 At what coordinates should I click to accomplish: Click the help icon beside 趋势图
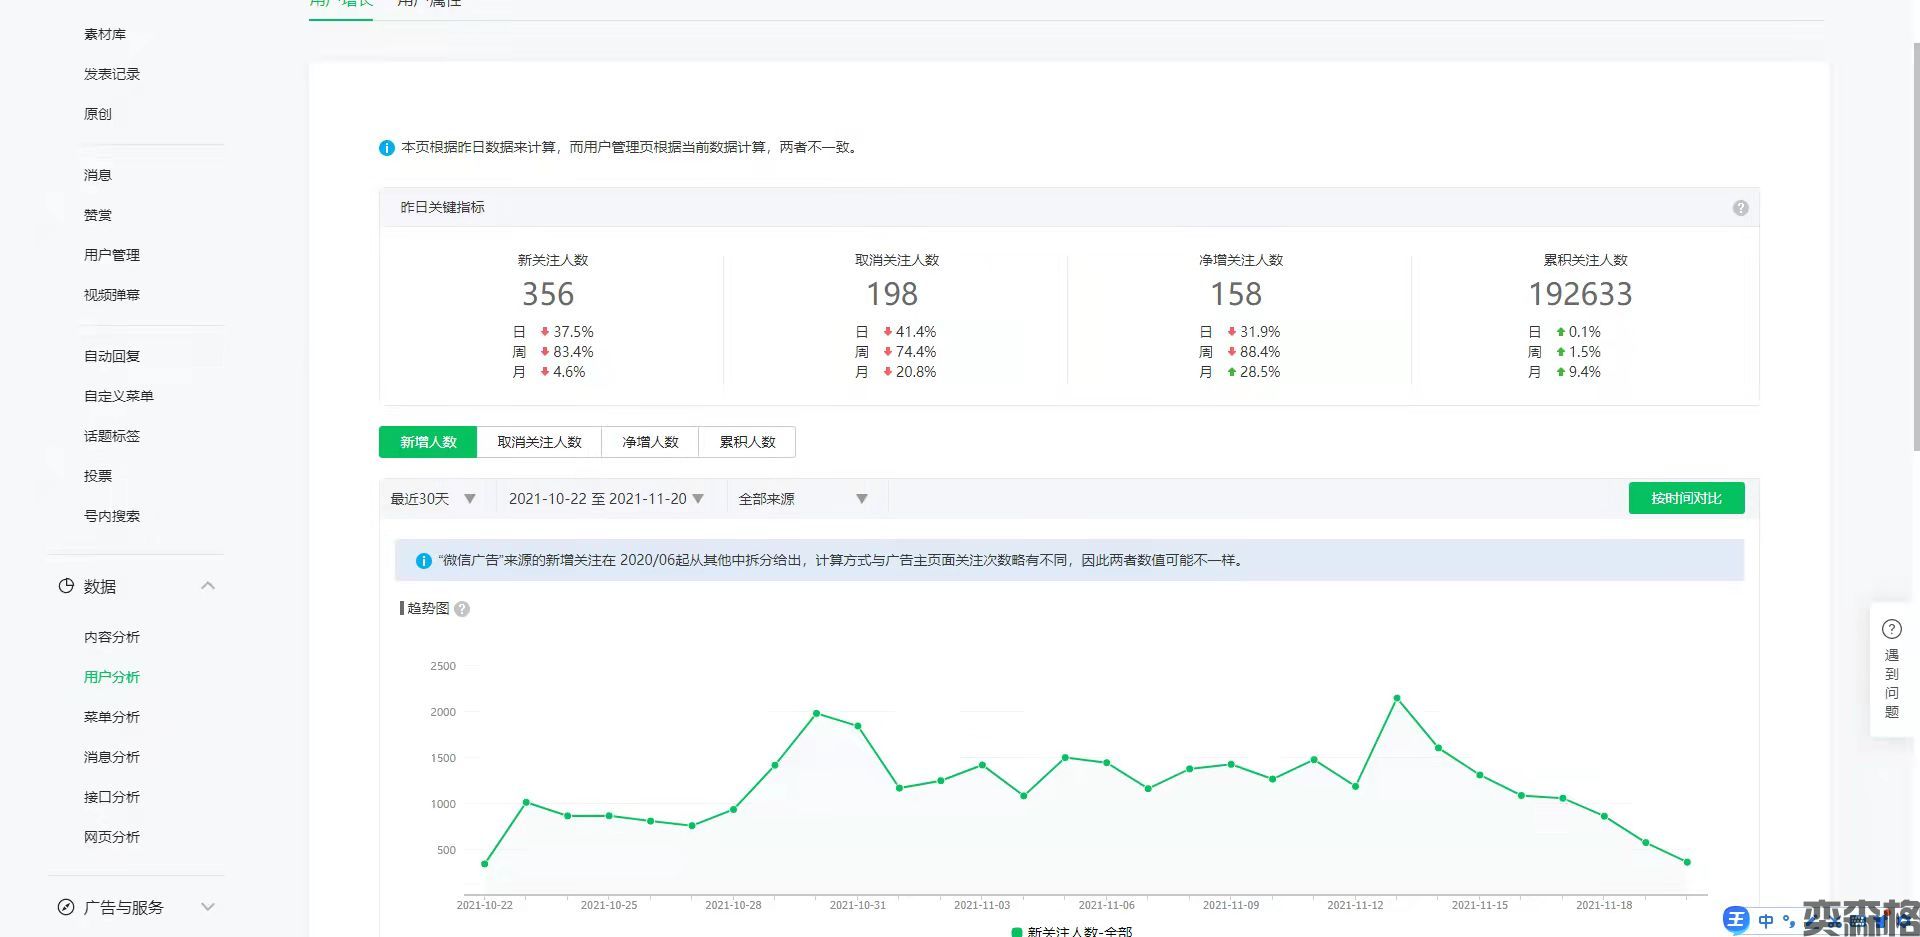click(462, 609)
